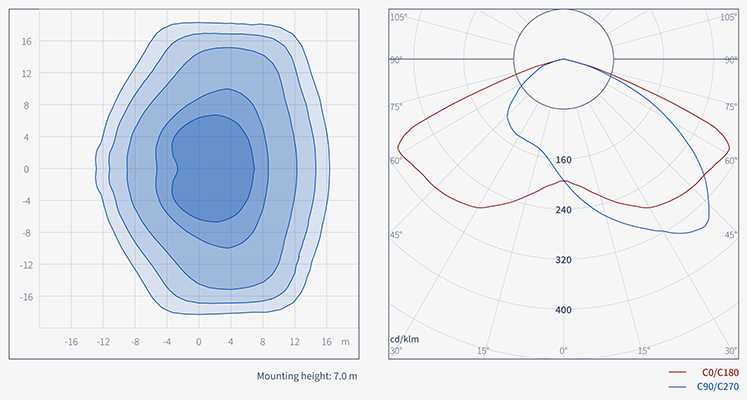Click the circle at the polar chart top
Screen dimensions: 747x400
pos(563,59)
